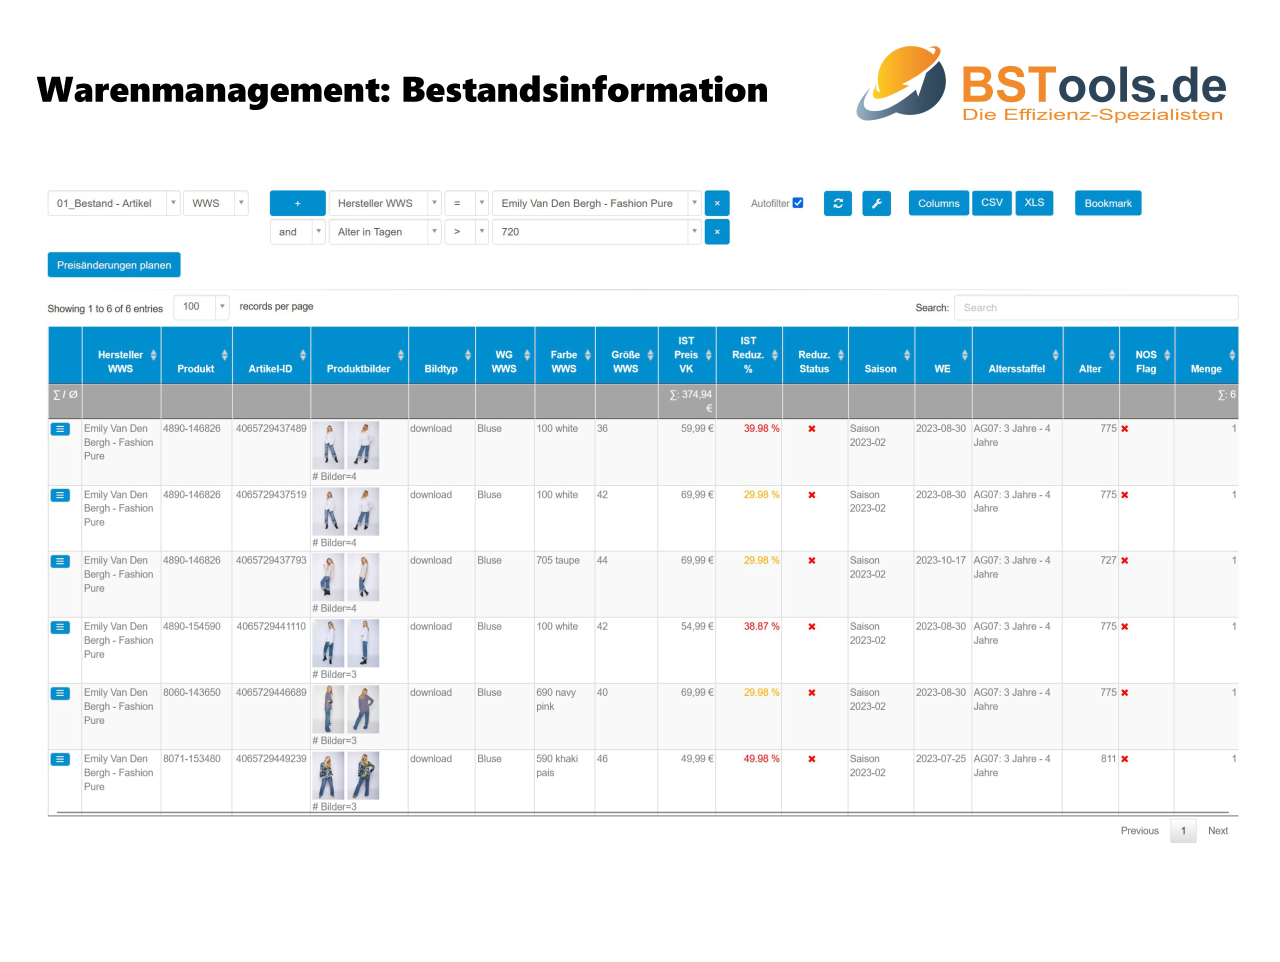The width and height of the screenshot is (1280, 962).
Task: Click the Preisänderungen planen button
Action: click(x=114, y=265)
